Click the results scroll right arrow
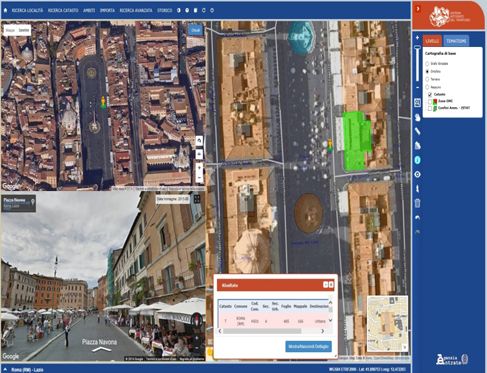Image resolution: width=487 pixels, height=373 pixels. pyautogui.click(x=322, y=331)
